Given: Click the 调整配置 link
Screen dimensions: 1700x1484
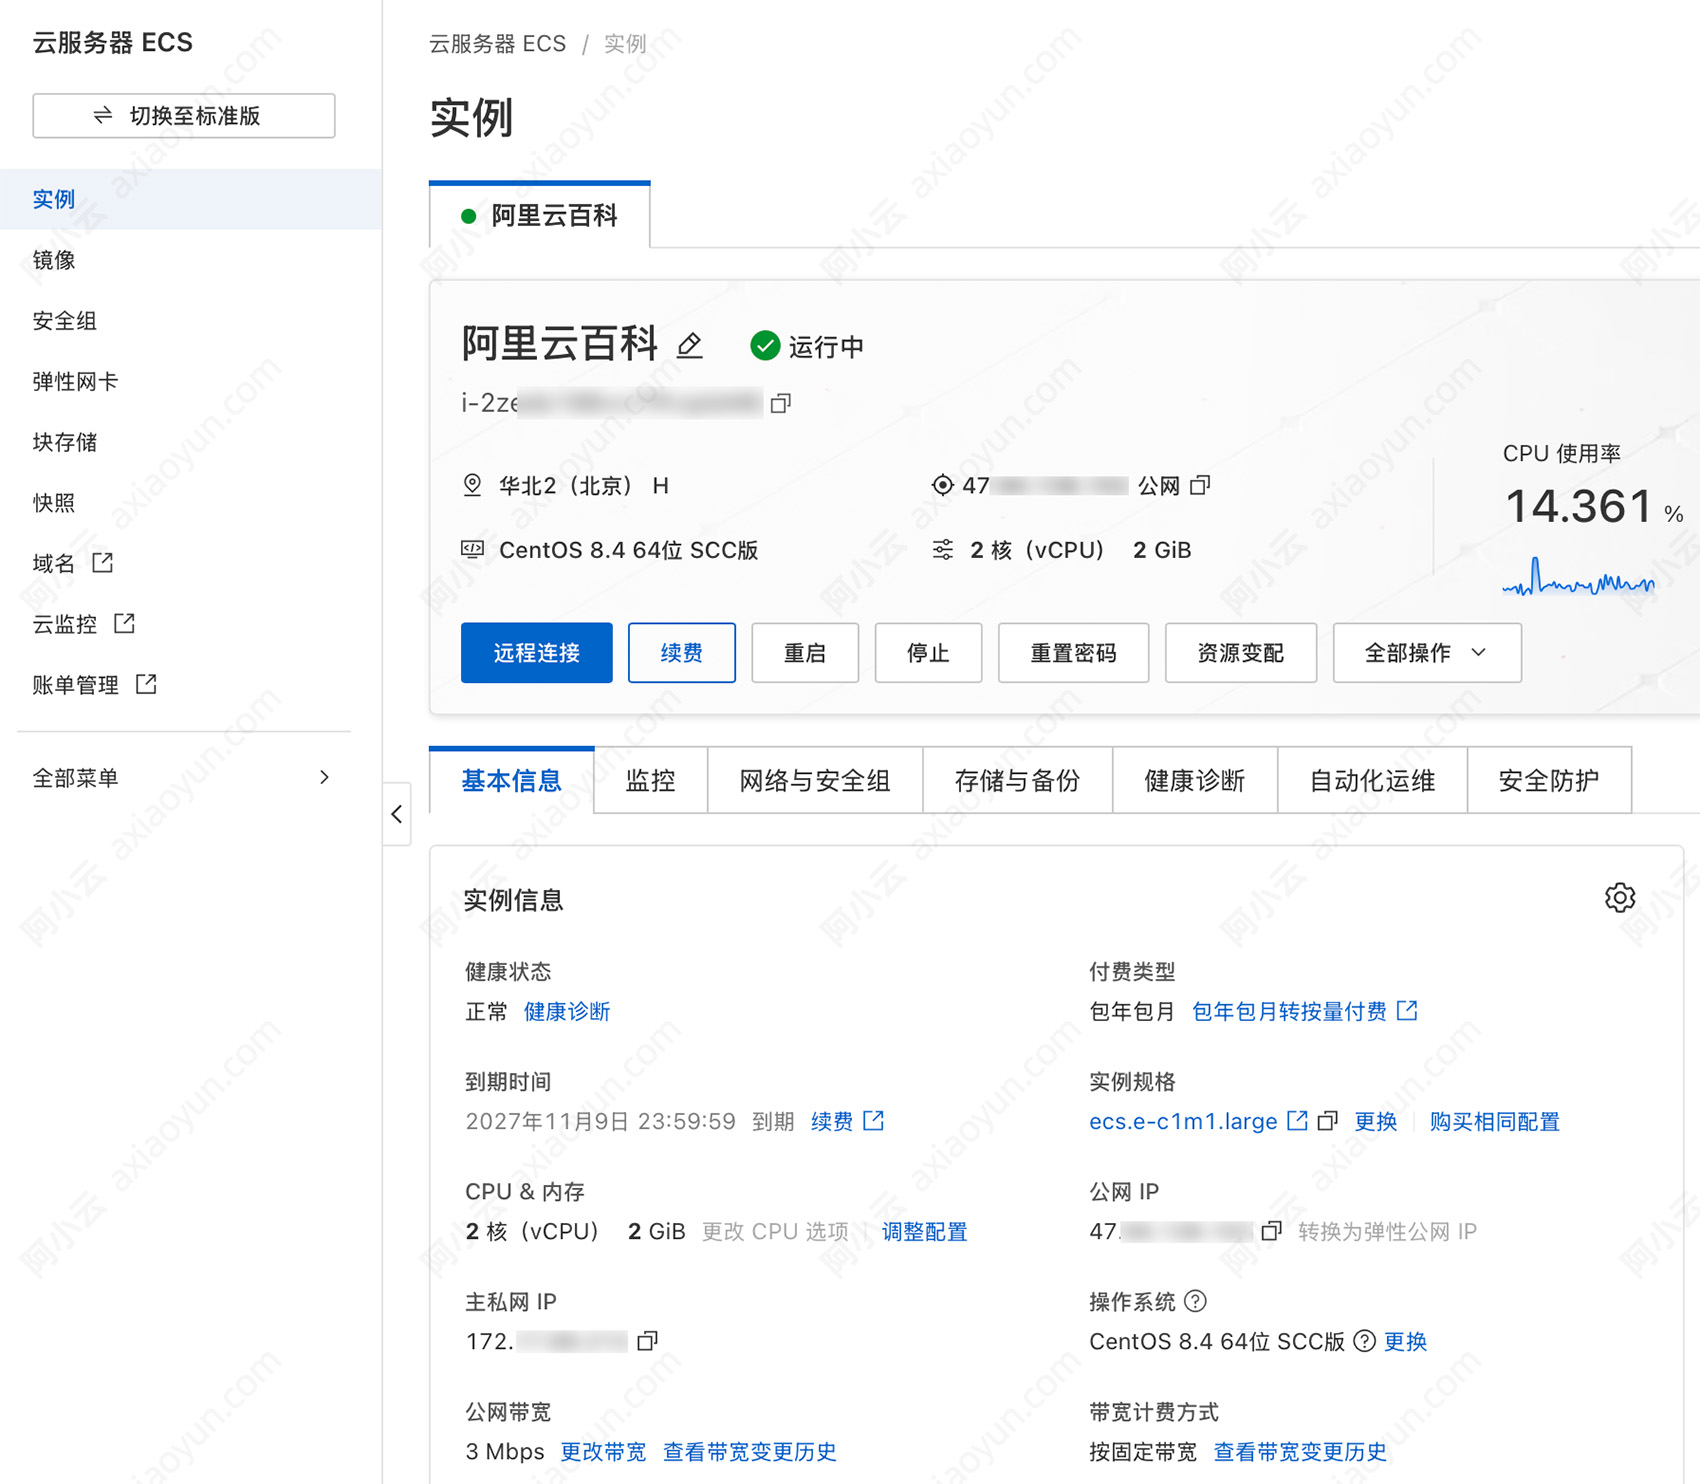Looking at the screenshot, I should click(x=925, y=1231).
